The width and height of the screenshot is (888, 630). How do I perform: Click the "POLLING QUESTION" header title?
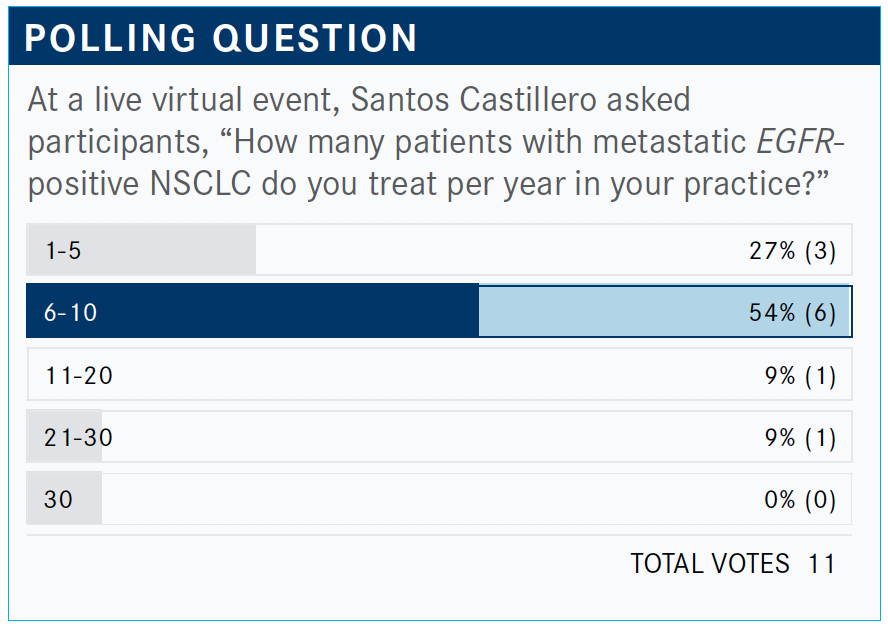point(221,38)
